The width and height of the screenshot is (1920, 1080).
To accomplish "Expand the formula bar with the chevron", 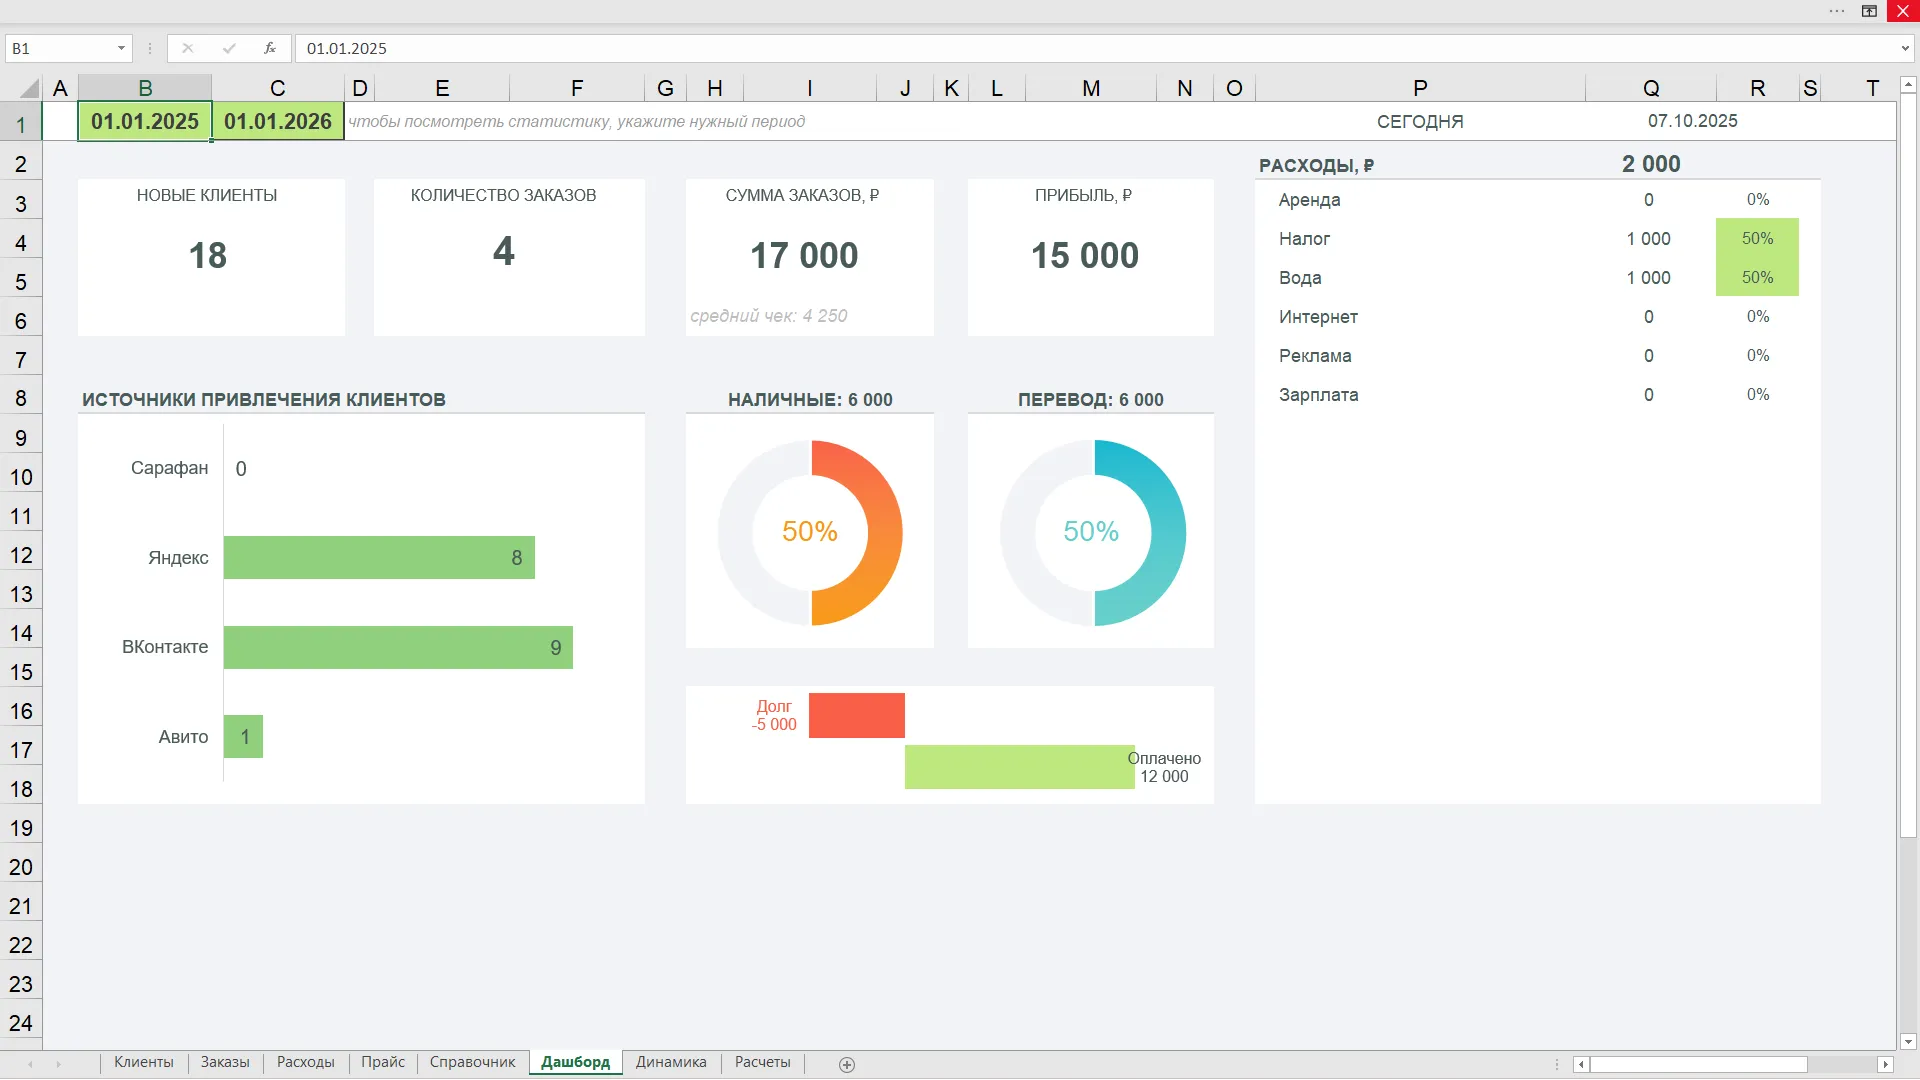I will click(1905, 48).
